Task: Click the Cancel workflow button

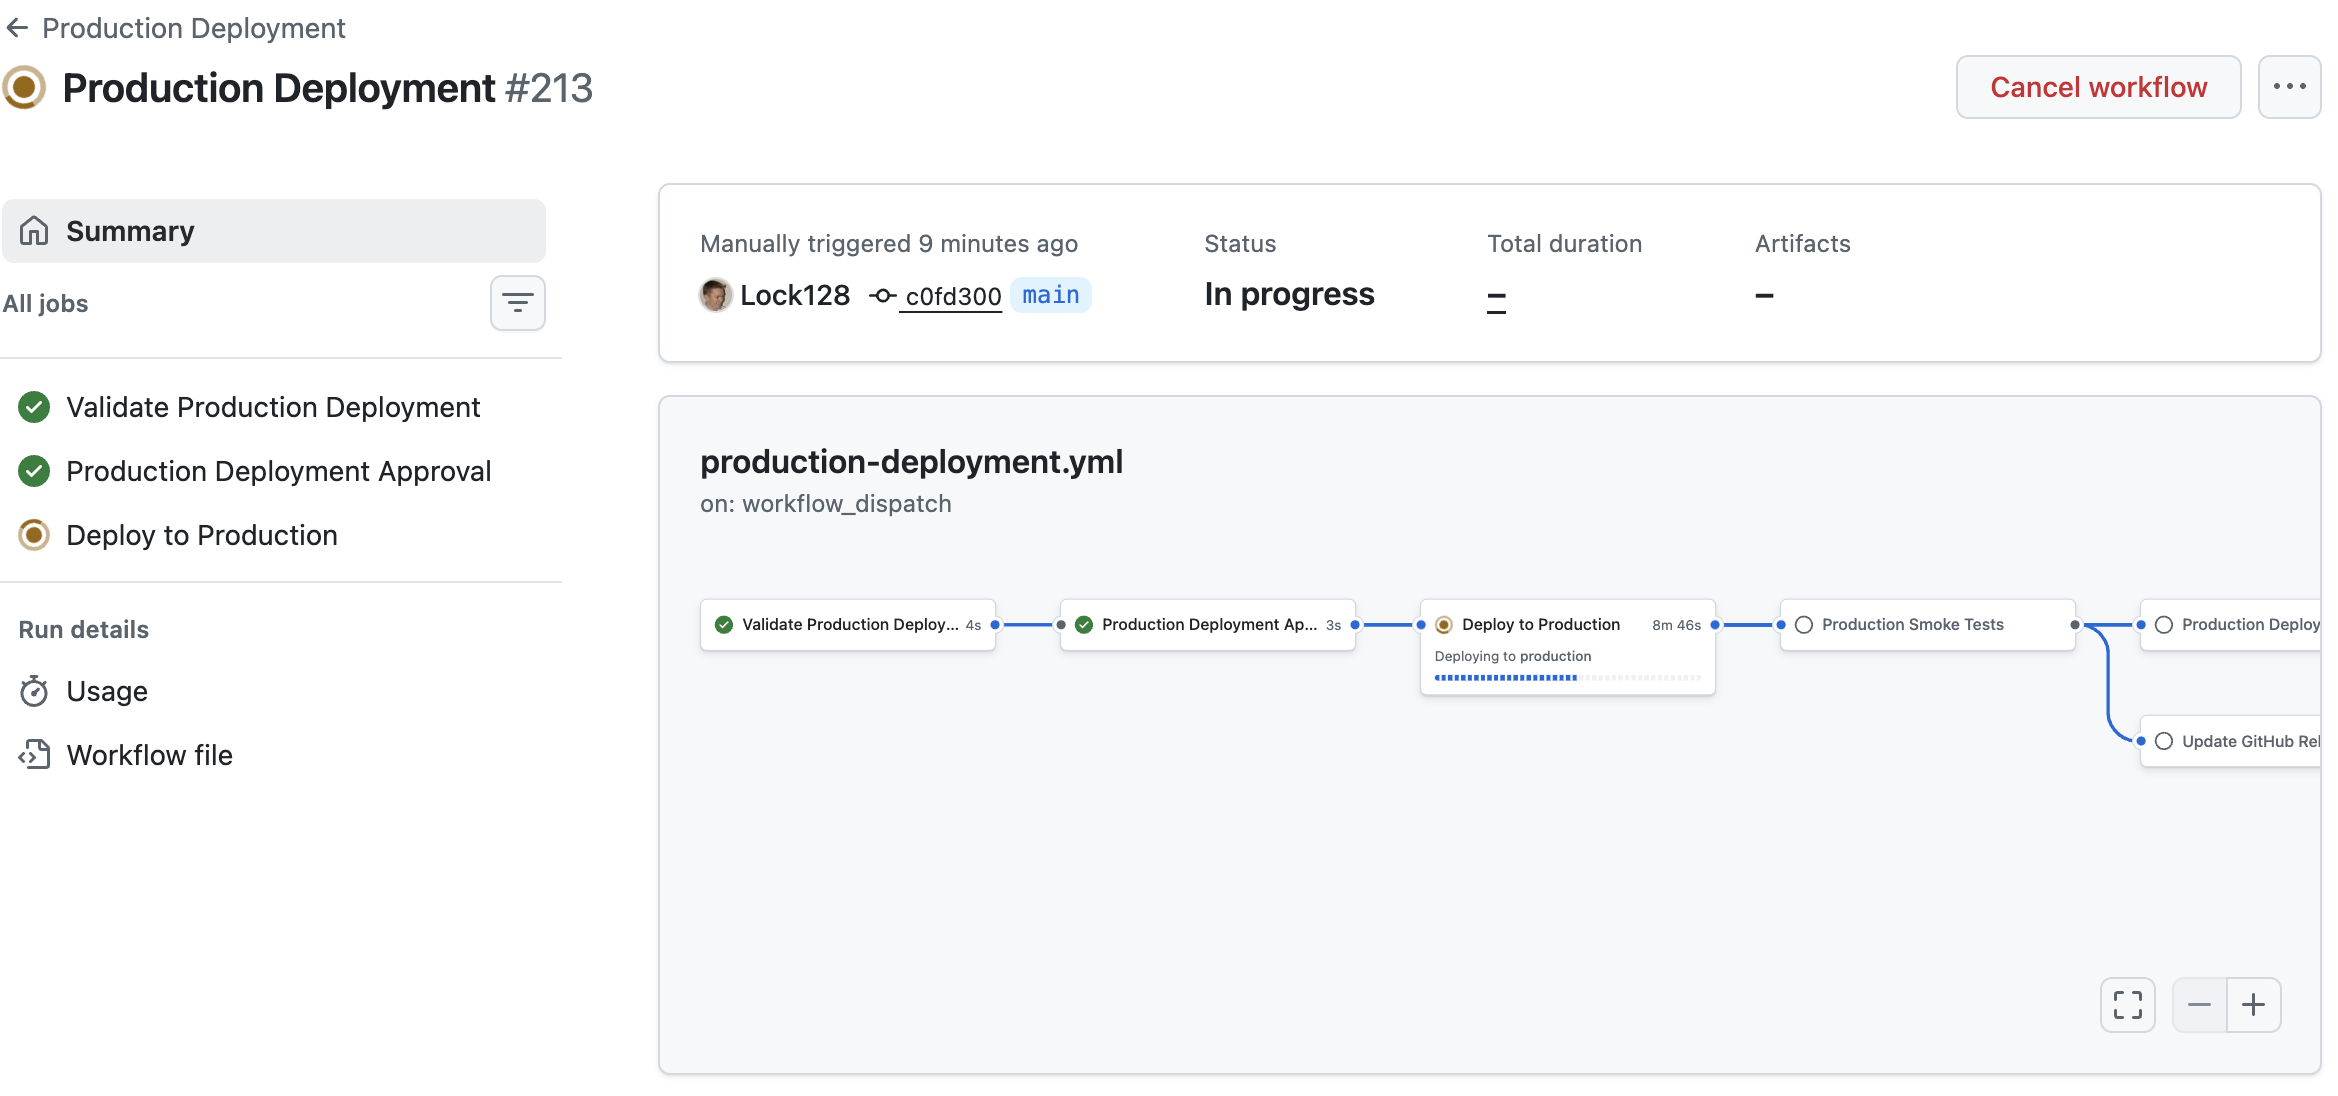Action: [x=2097, y=87]
